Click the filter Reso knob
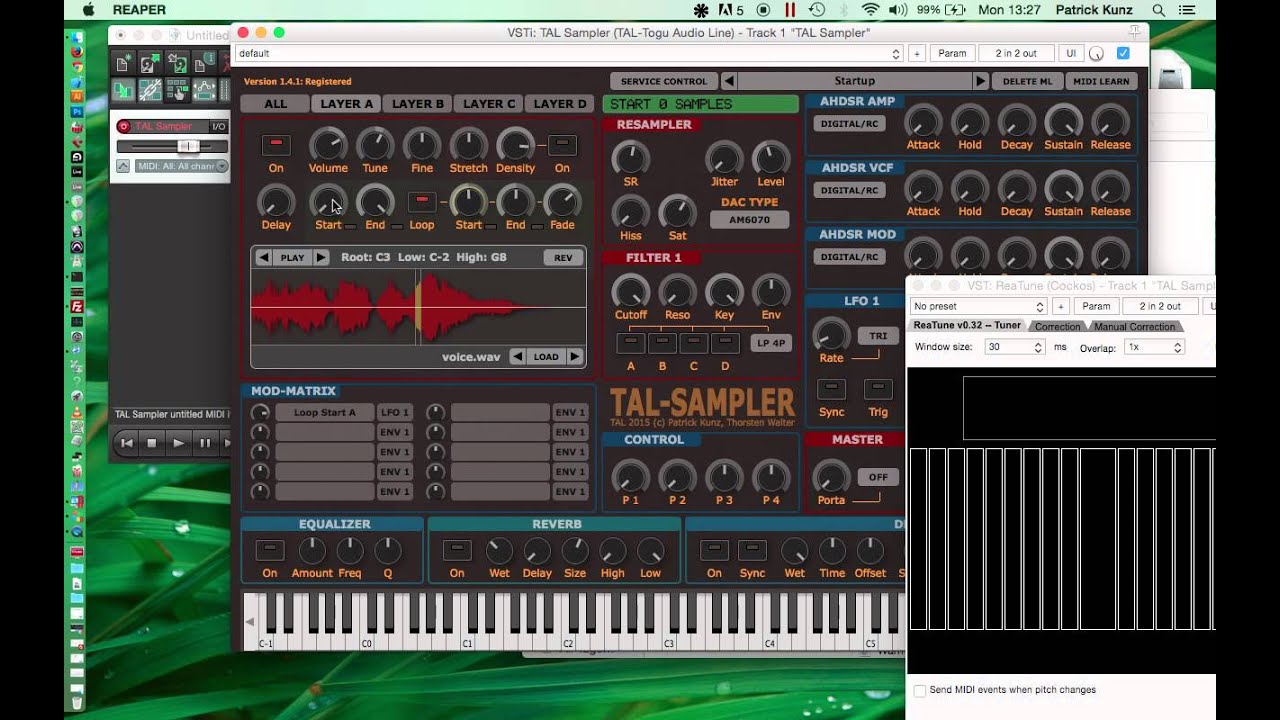This screenshot has height=720, width=1280. (x=677, y=291)
